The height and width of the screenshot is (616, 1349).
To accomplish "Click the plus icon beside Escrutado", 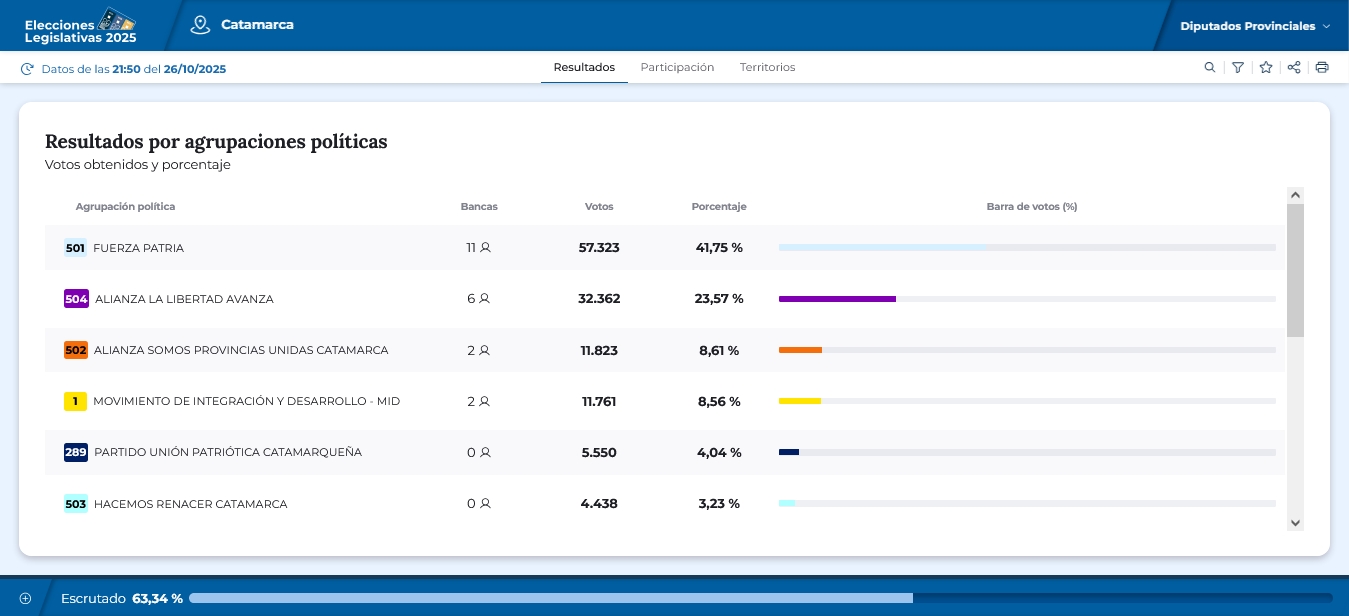I will click(x=26, y=598).
